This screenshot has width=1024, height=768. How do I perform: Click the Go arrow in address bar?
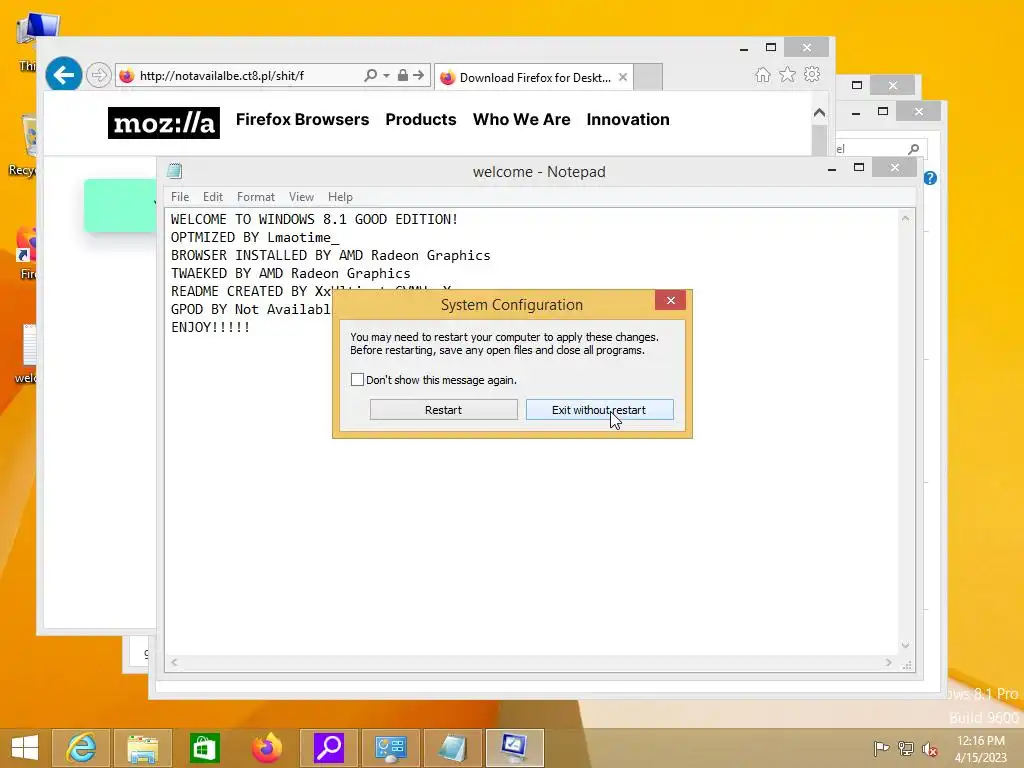tap(419, 76)
